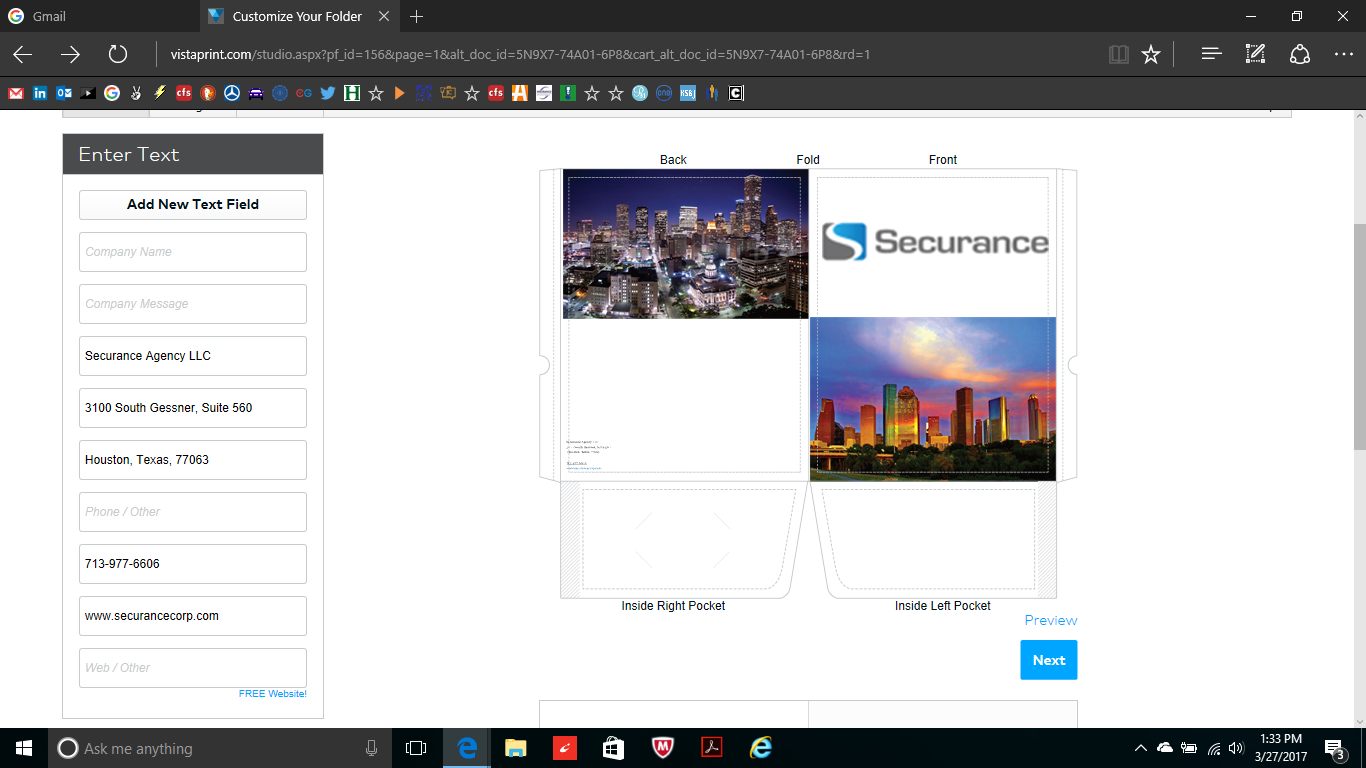Open the Edge Hub panel
1366x768 pixels.
tap(1211, 54)
